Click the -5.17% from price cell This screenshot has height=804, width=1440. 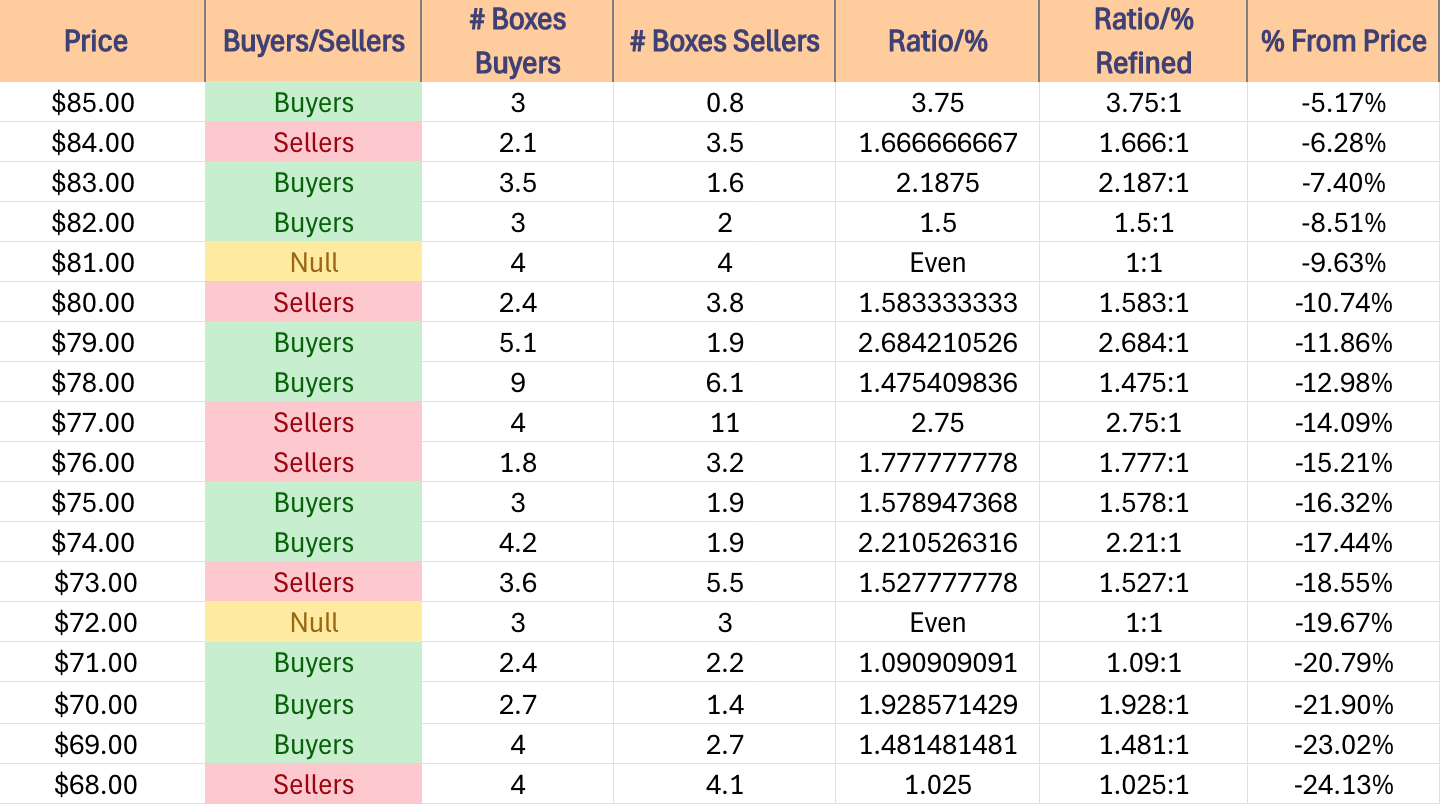1343,103
